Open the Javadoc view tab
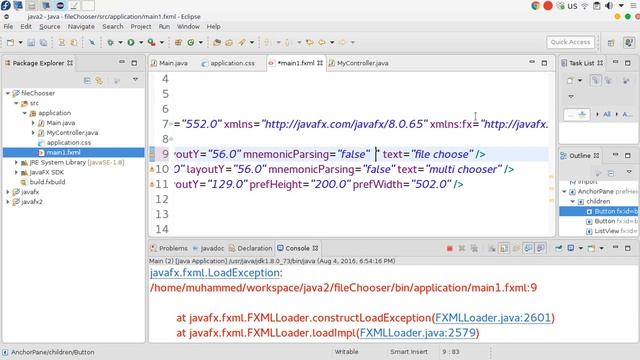 click(208, 248)
